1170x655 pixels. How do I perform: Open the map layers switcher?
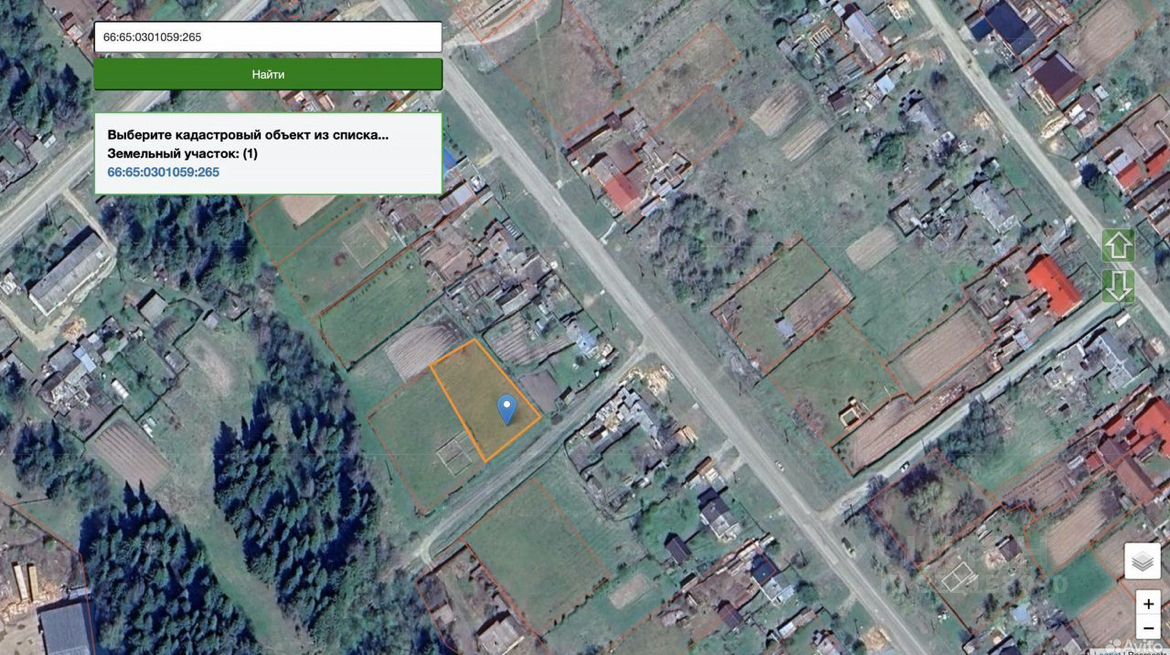coord(1142,561)
